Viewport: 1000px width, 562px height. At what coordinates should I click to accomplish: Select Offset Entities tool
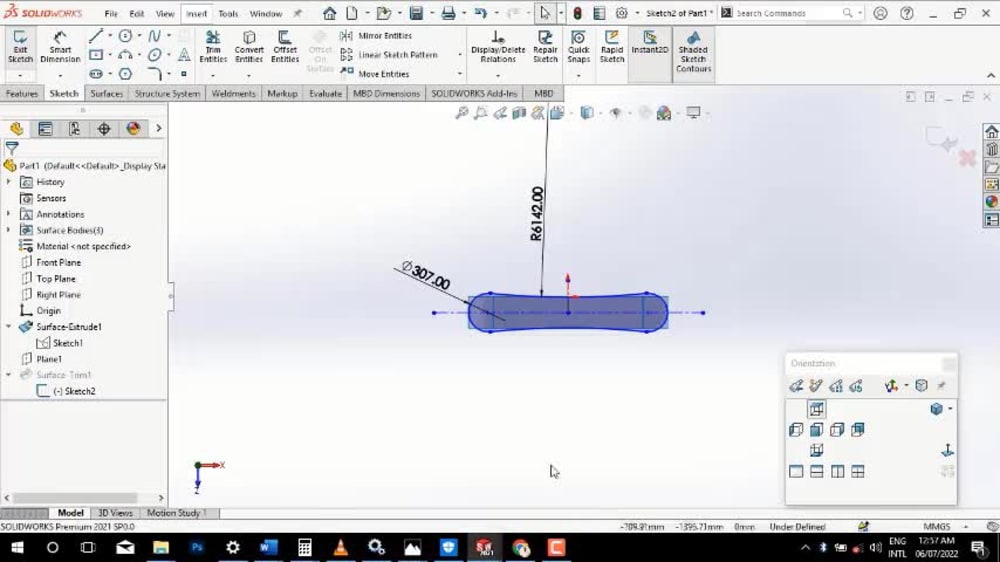pos(284,47)
